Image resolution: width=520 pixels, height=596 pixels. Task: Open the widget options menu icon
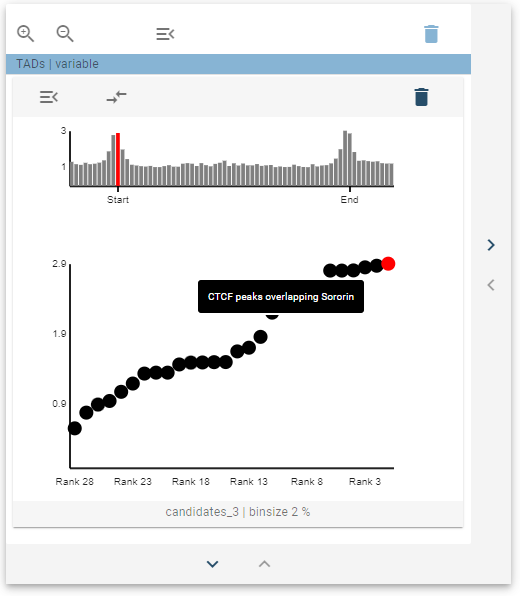pos(49,97)
